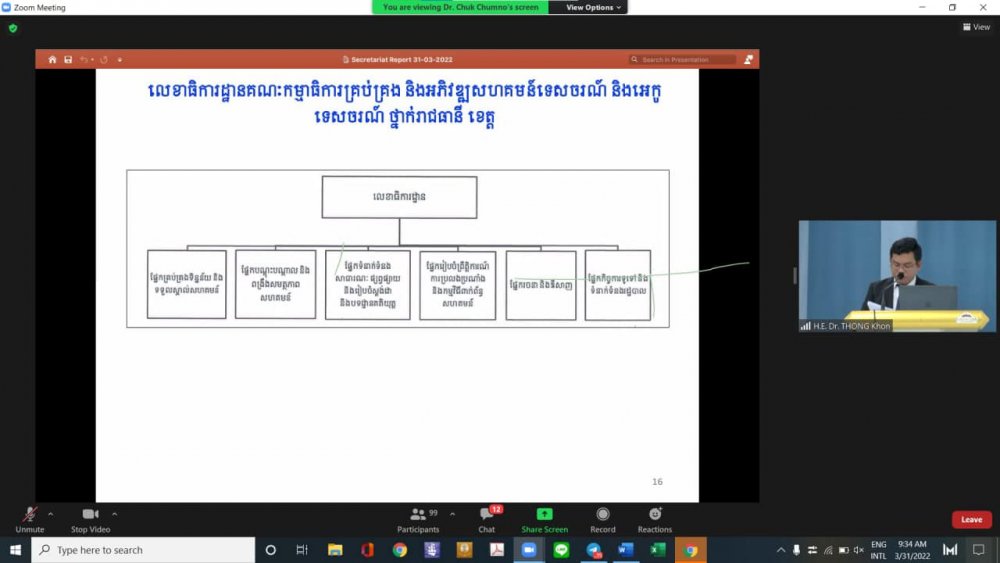Open Telegram from the taskbar
Viewport: 1000px width, 563px height.
click(x=593, y=550)
